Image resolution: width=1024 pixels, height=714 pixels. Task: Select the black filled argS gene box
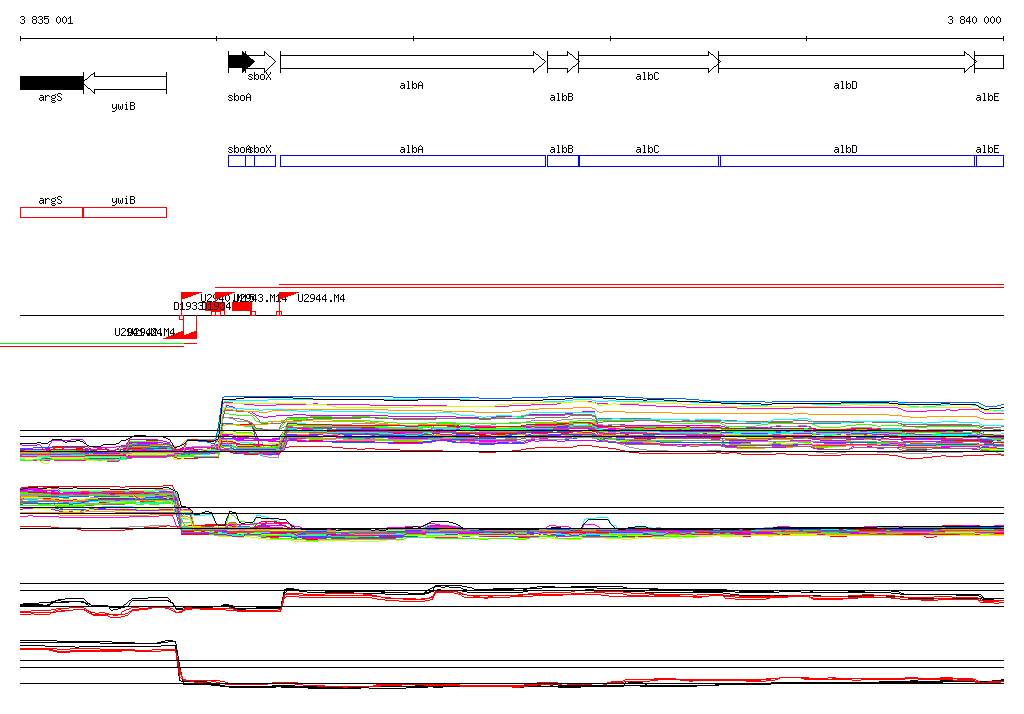click(x=52, y=83)
